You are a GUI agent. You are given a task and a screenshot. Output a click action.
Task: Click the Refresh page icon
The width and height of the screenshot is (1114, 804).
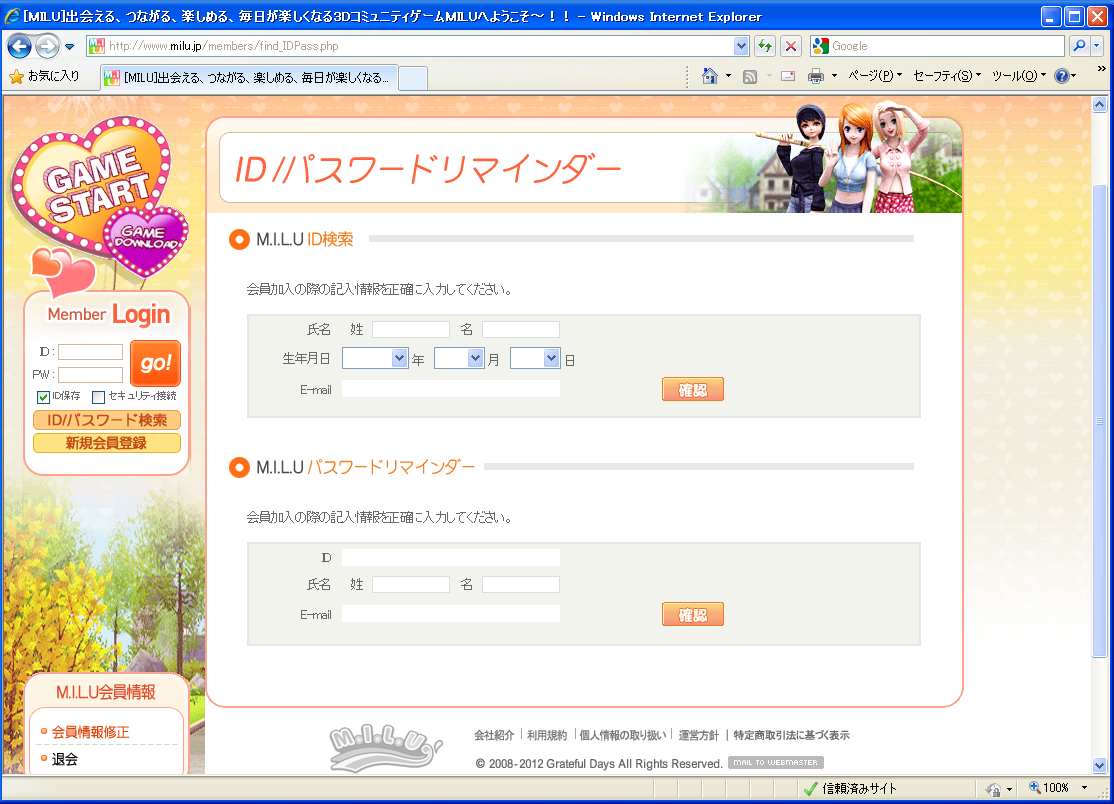coord(765,46)
